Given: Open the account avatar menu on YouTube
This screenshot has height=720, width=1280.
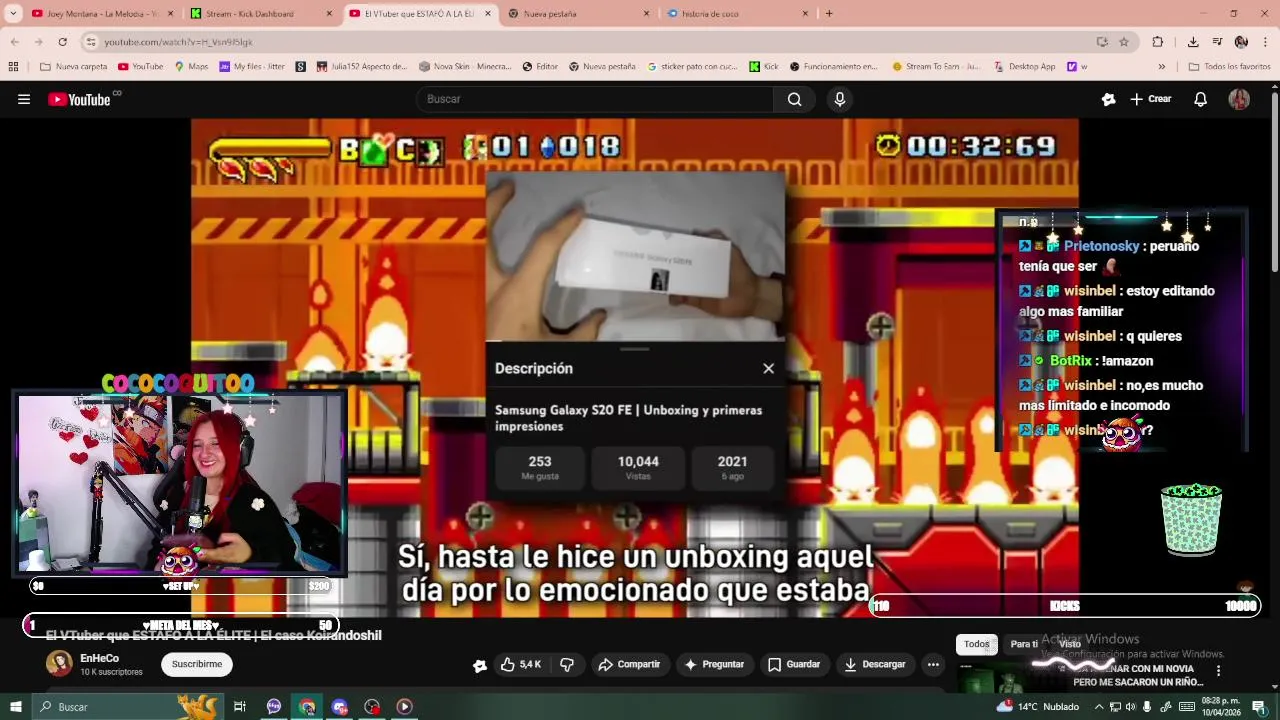Looking at the screenshot, I should 1239,99.
